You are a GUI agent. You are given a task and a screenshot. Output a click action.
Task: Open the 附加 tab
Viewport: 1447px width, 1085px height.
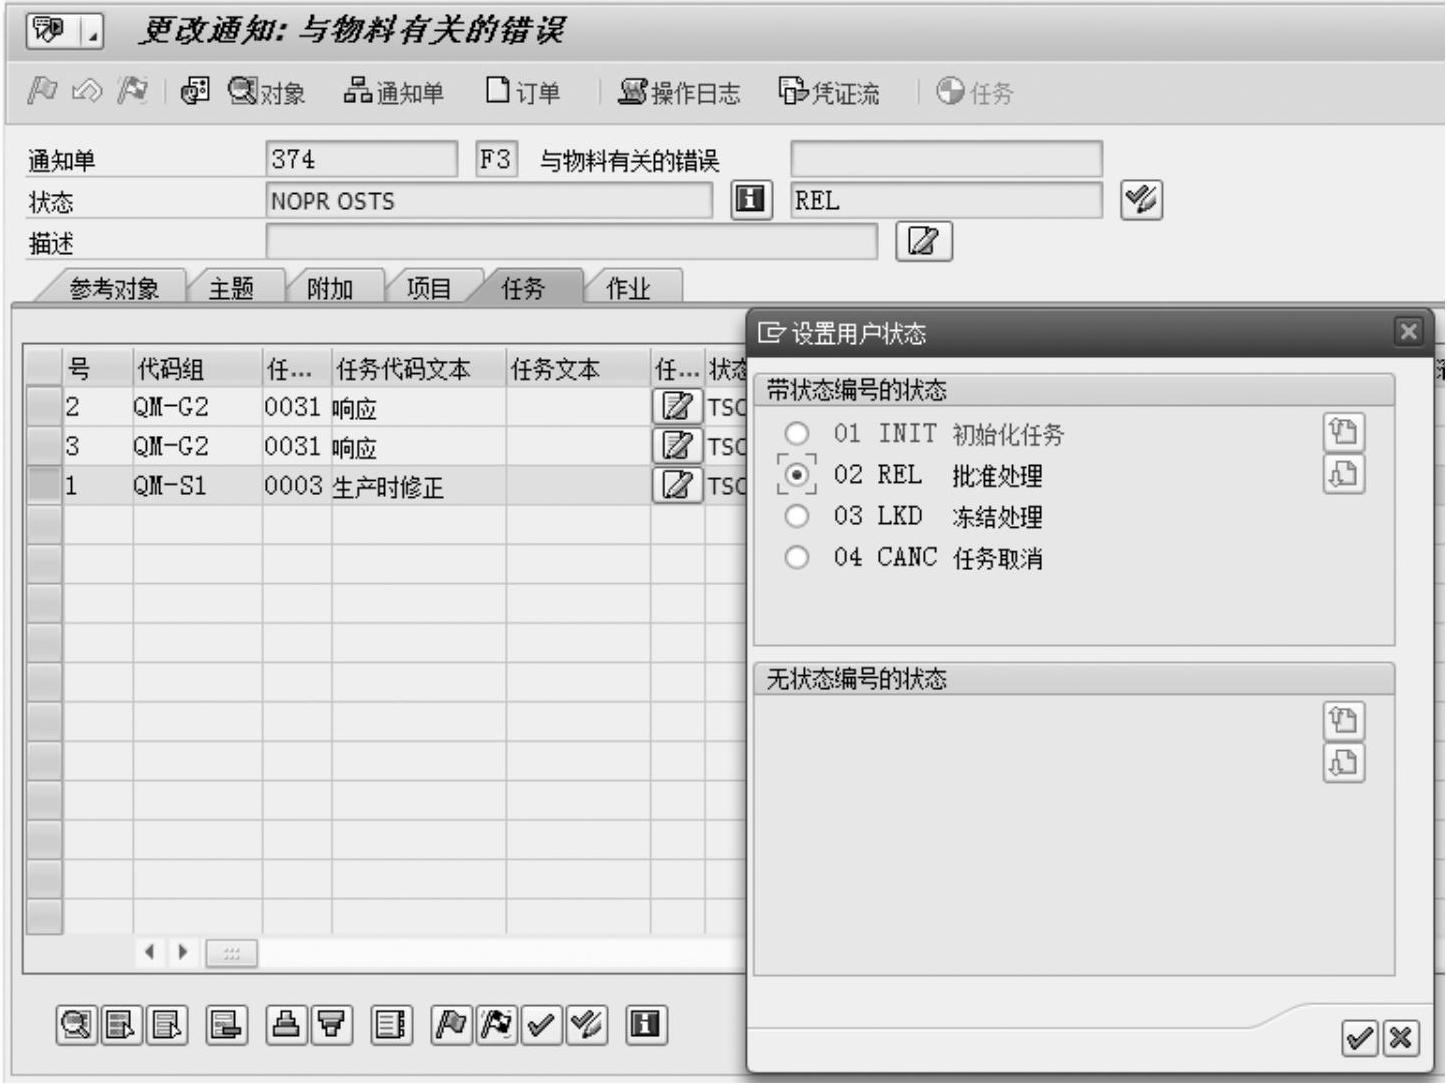coord(330,288)
